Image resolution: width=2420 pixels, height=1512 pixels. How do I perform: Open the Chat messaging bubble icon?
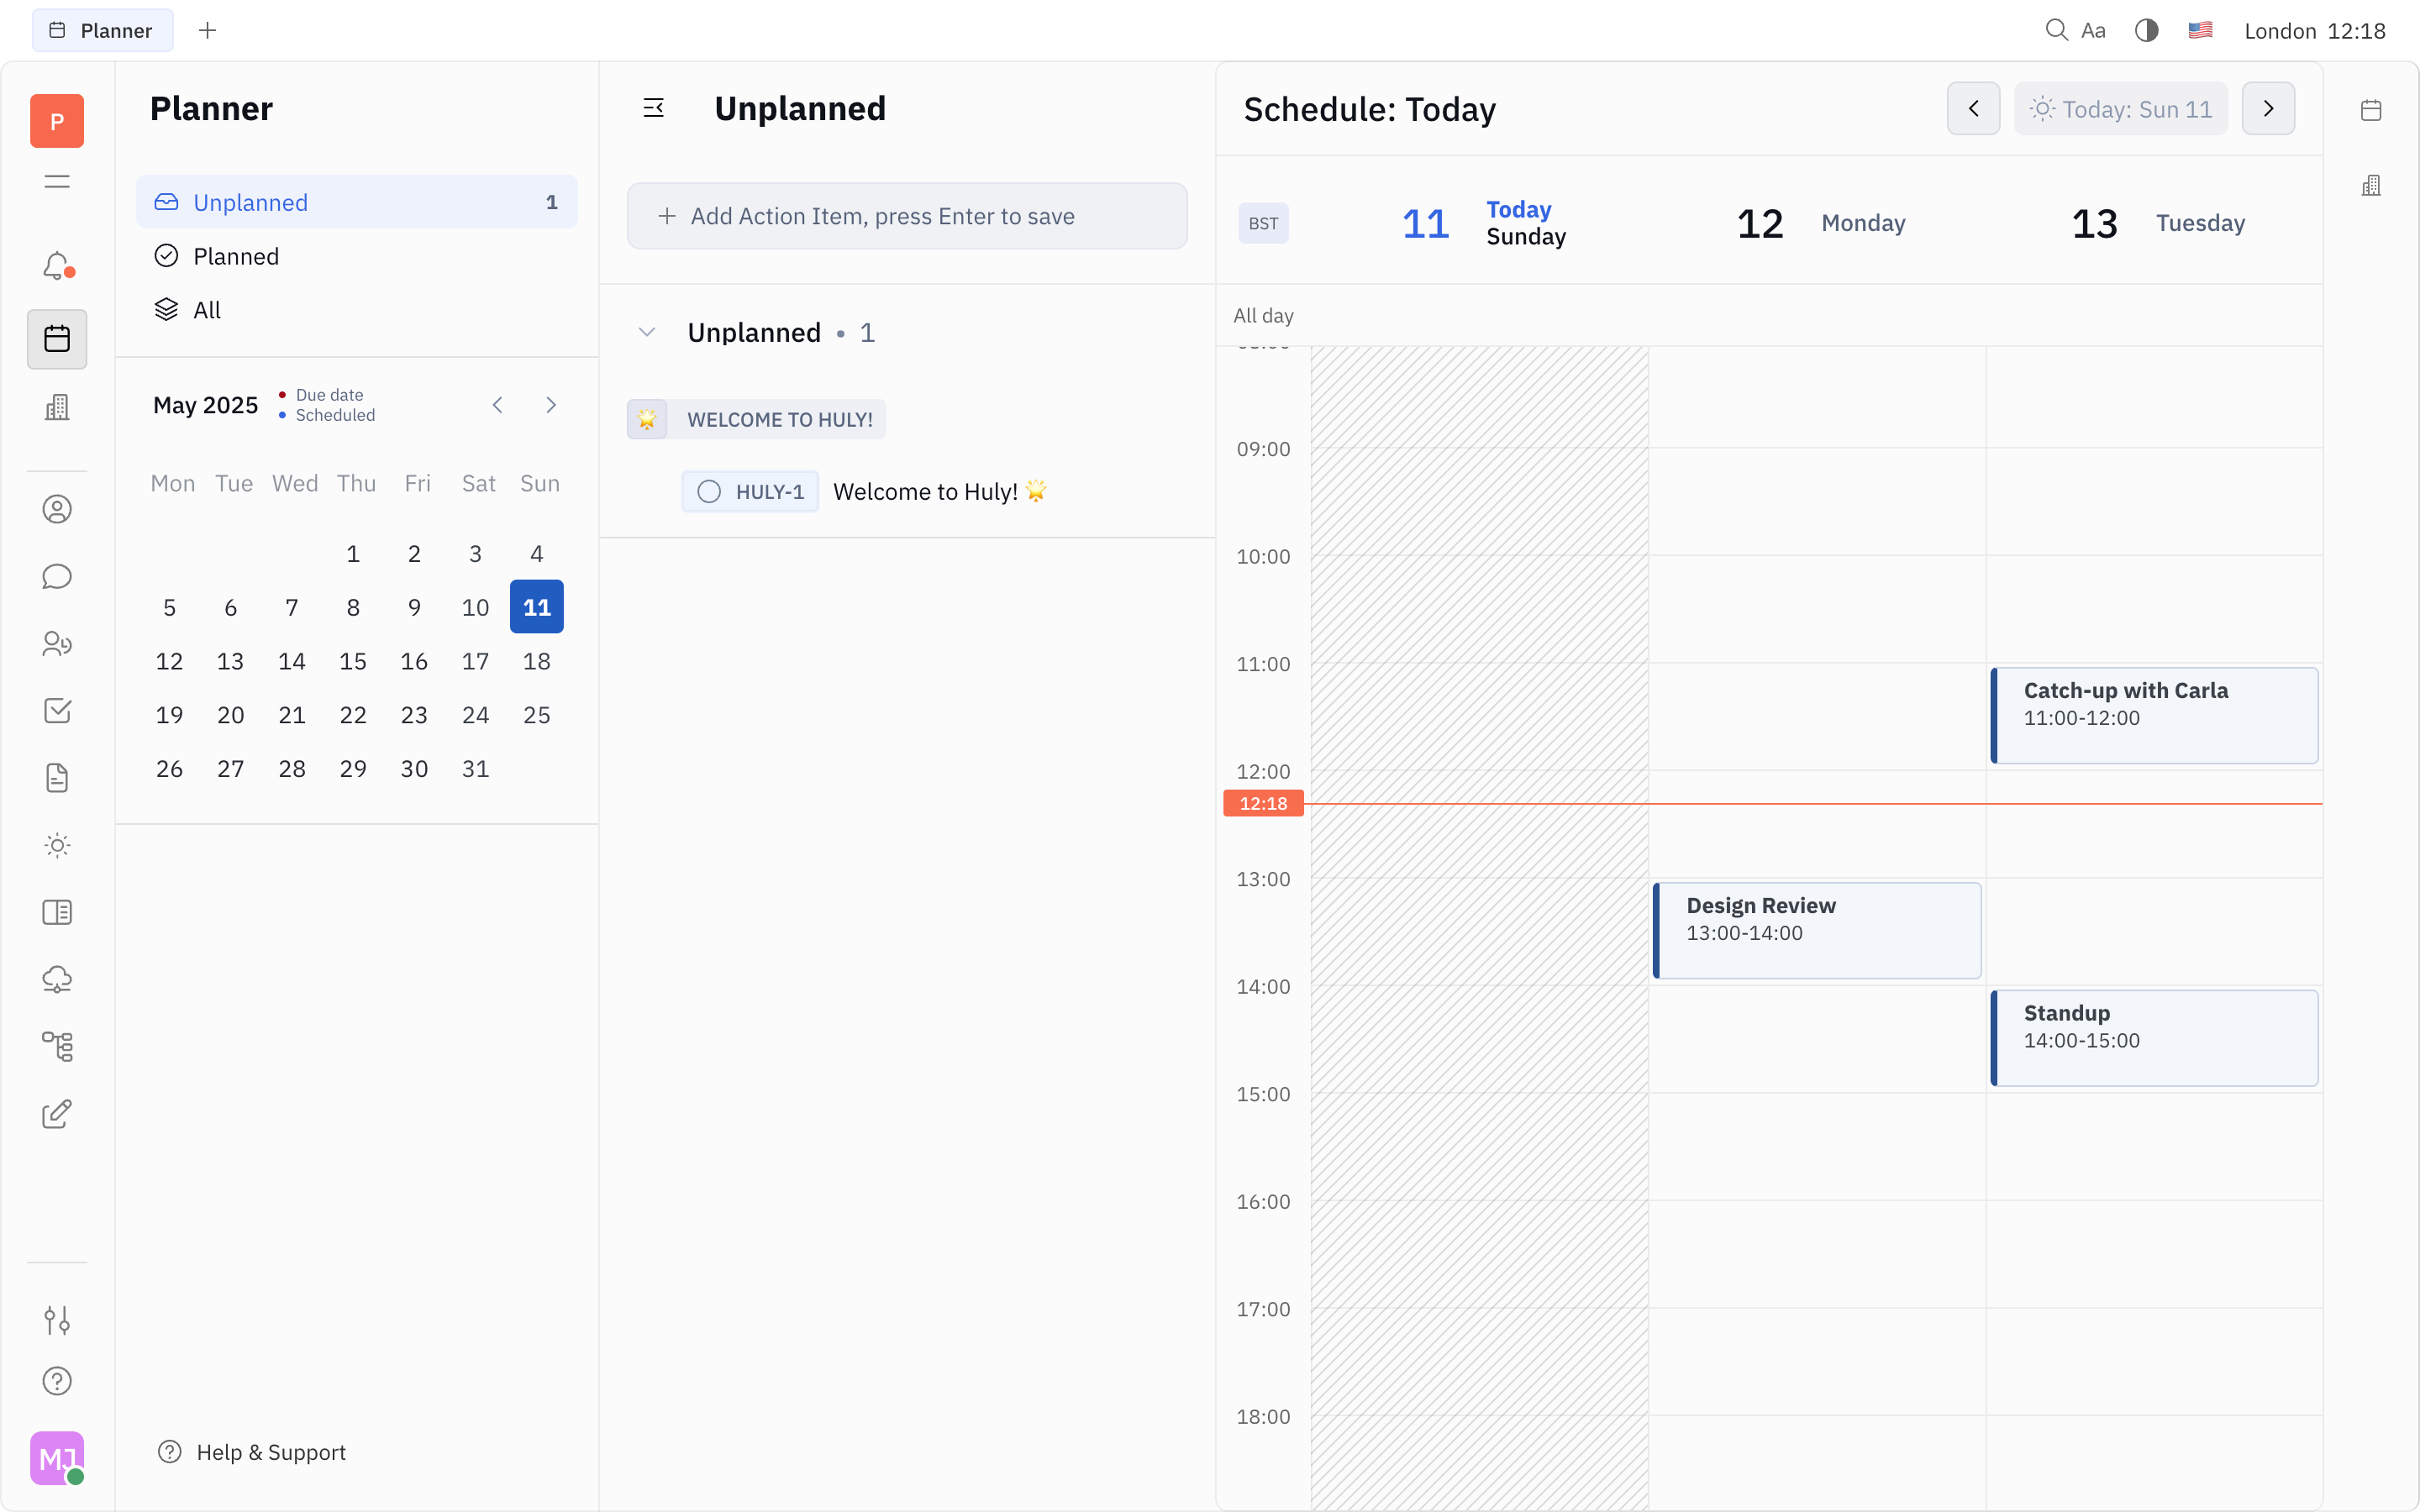pyautogui.click(x=57, y=576)
